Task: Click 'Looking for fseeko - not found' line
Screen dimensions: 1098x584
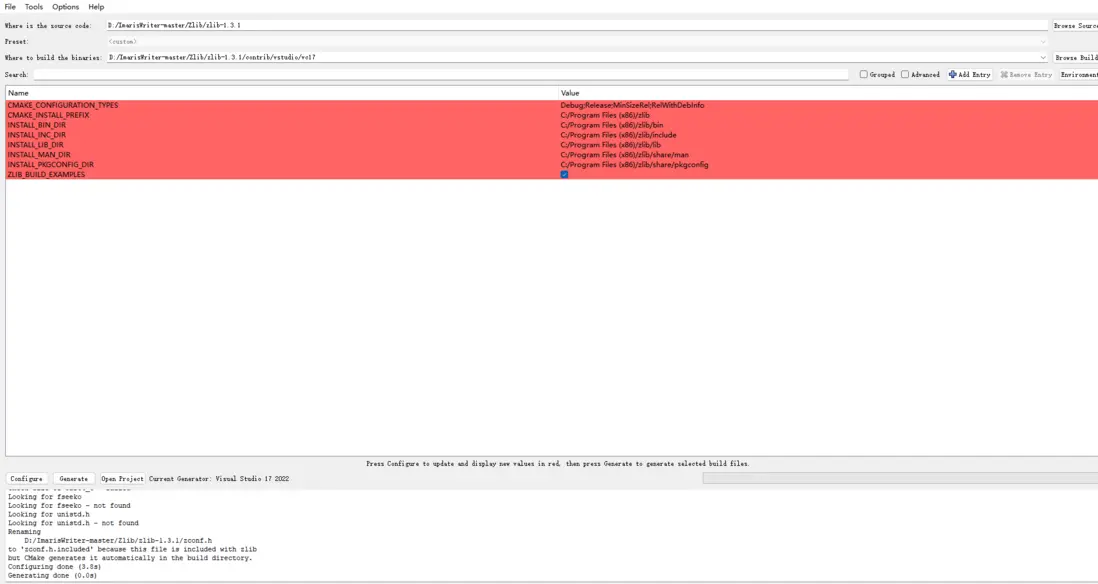Action: pos(69,506)
